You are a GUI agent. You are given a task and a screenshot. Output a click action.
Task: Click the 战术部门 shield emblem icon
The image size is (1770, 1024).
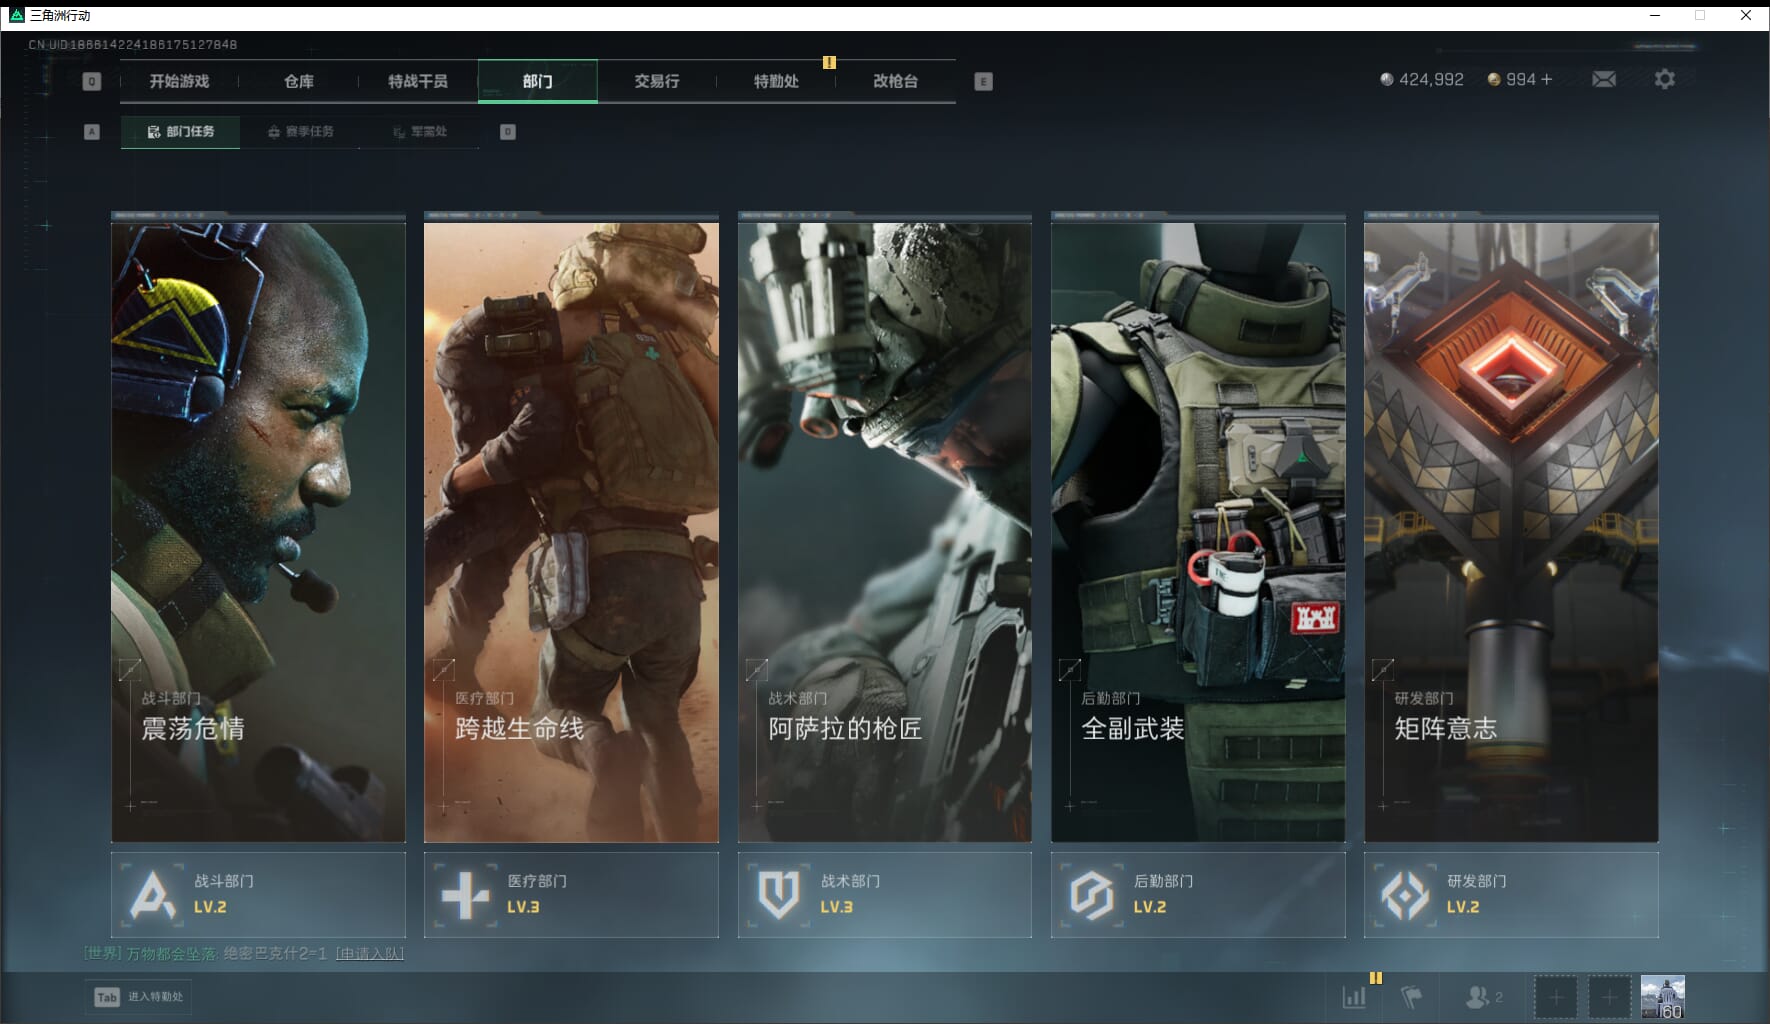pos(779,894)
